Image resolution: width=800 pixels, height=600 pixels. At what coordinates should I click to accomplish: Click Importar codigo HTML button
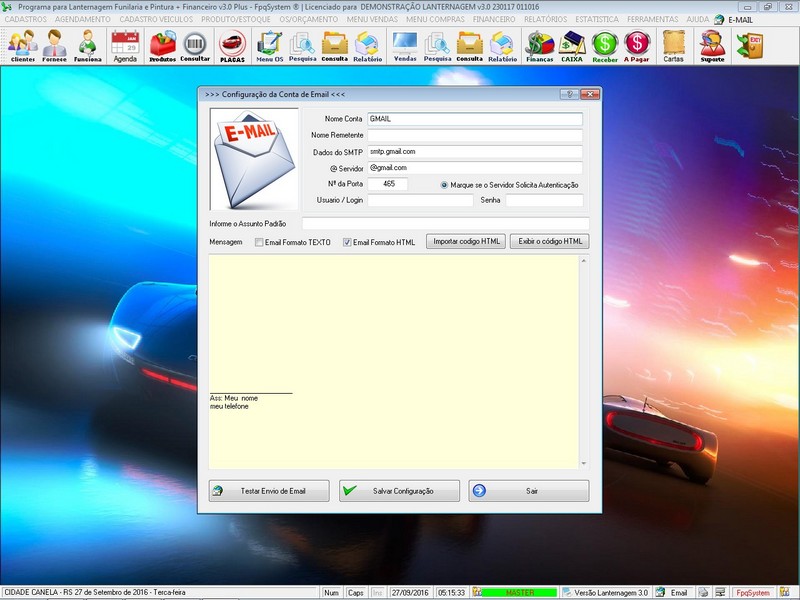click(465, 242)
